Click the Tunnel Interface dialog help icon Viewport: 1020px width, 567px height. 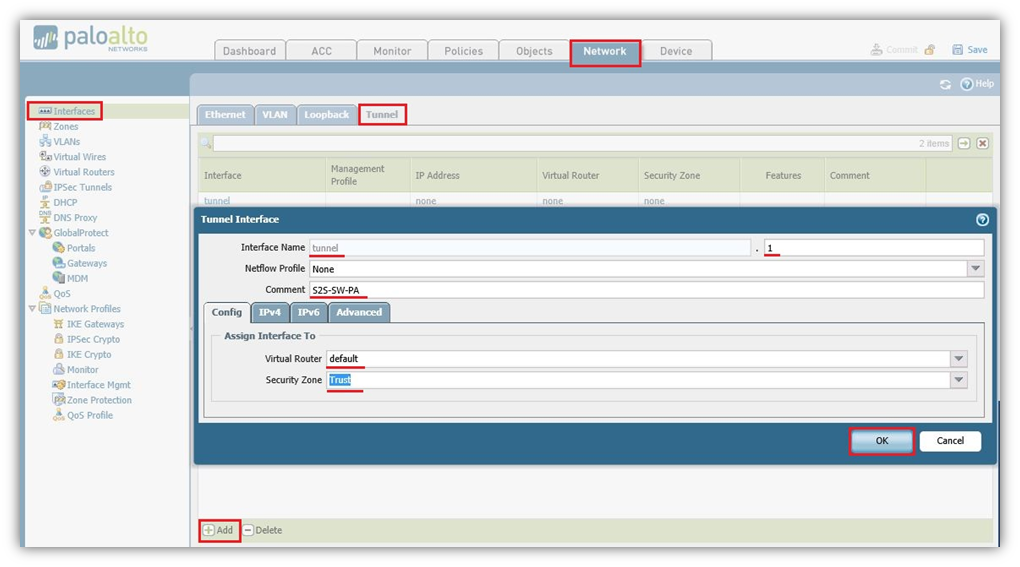982,219
